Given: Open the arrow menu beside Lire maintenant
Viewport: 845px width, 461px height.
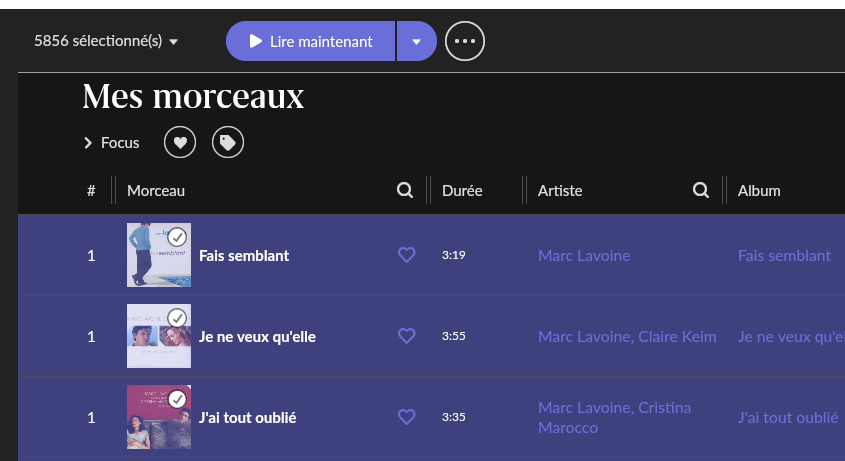Looking at the screenshot, I should [417, 41].
